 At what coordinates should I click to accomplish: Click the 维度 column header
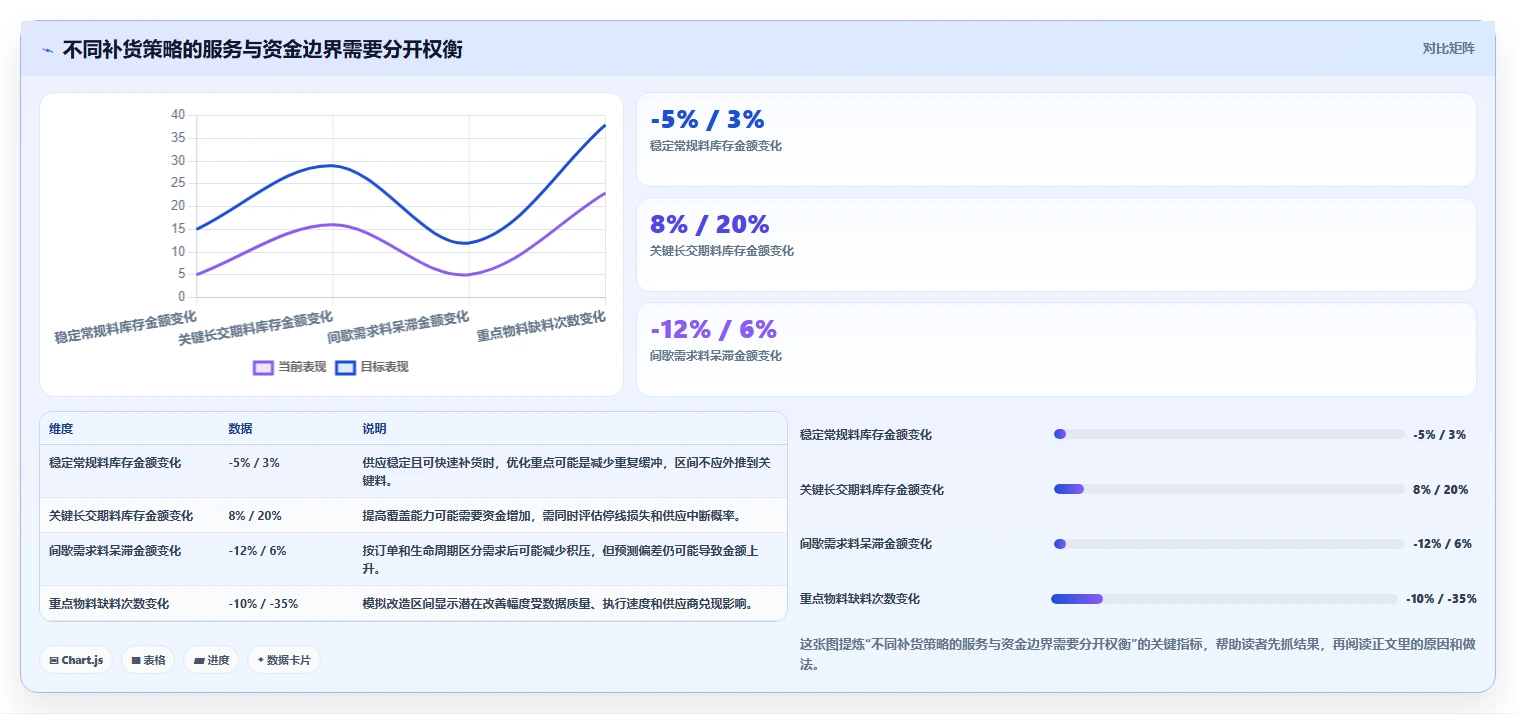[x=61, y=429]
